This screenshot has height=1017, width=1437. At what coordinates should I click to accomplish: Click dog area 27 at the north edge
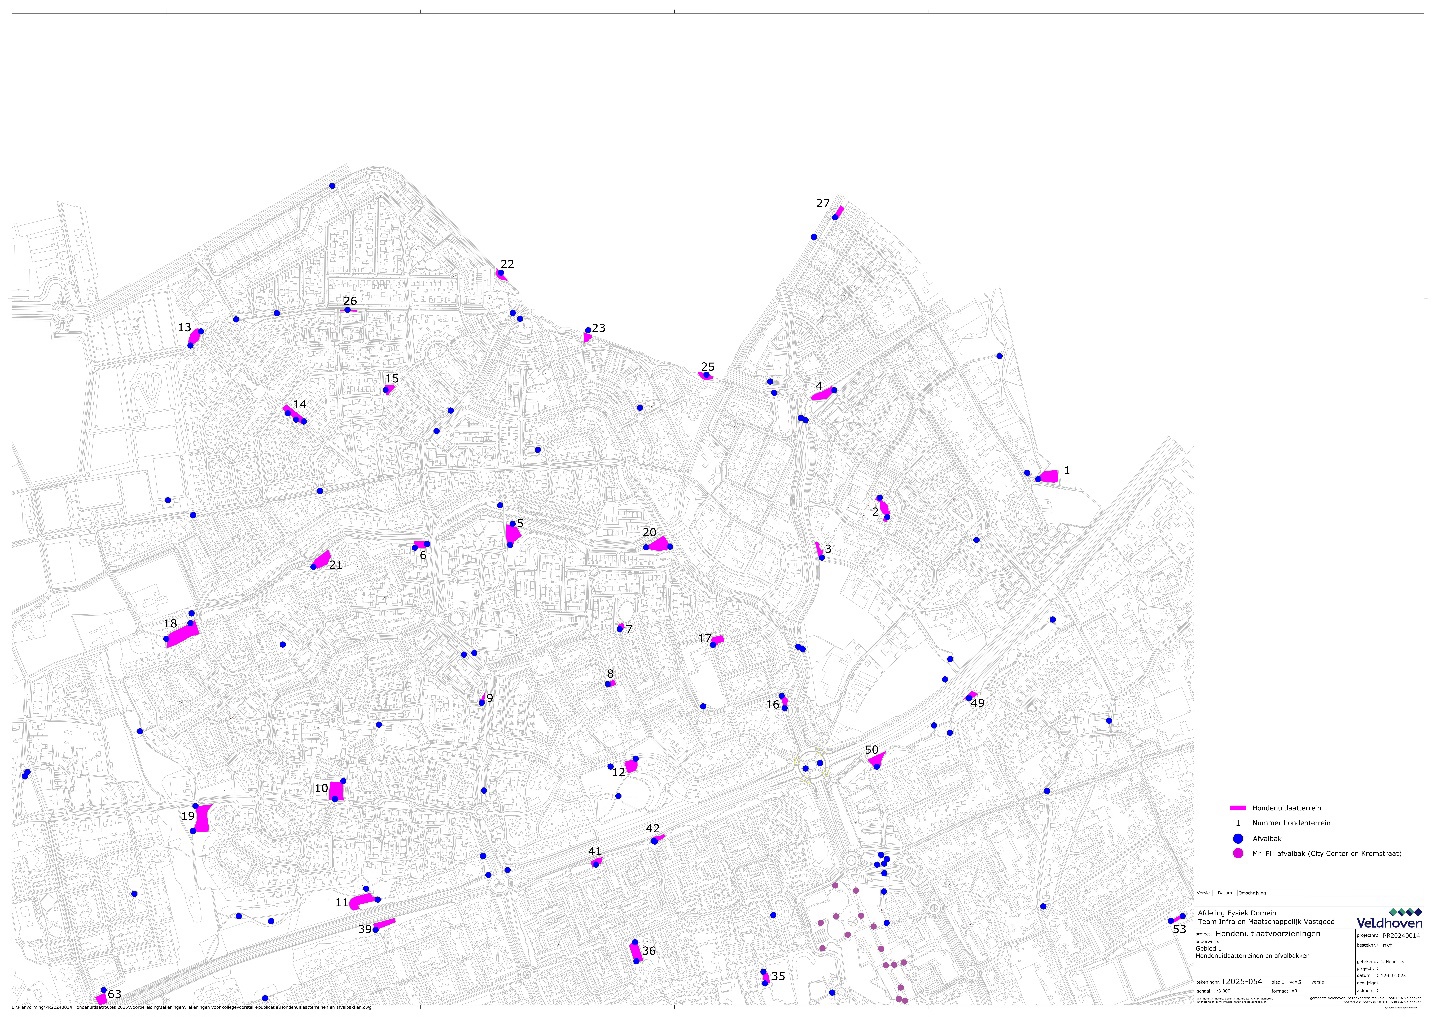[x=839, y=211]
